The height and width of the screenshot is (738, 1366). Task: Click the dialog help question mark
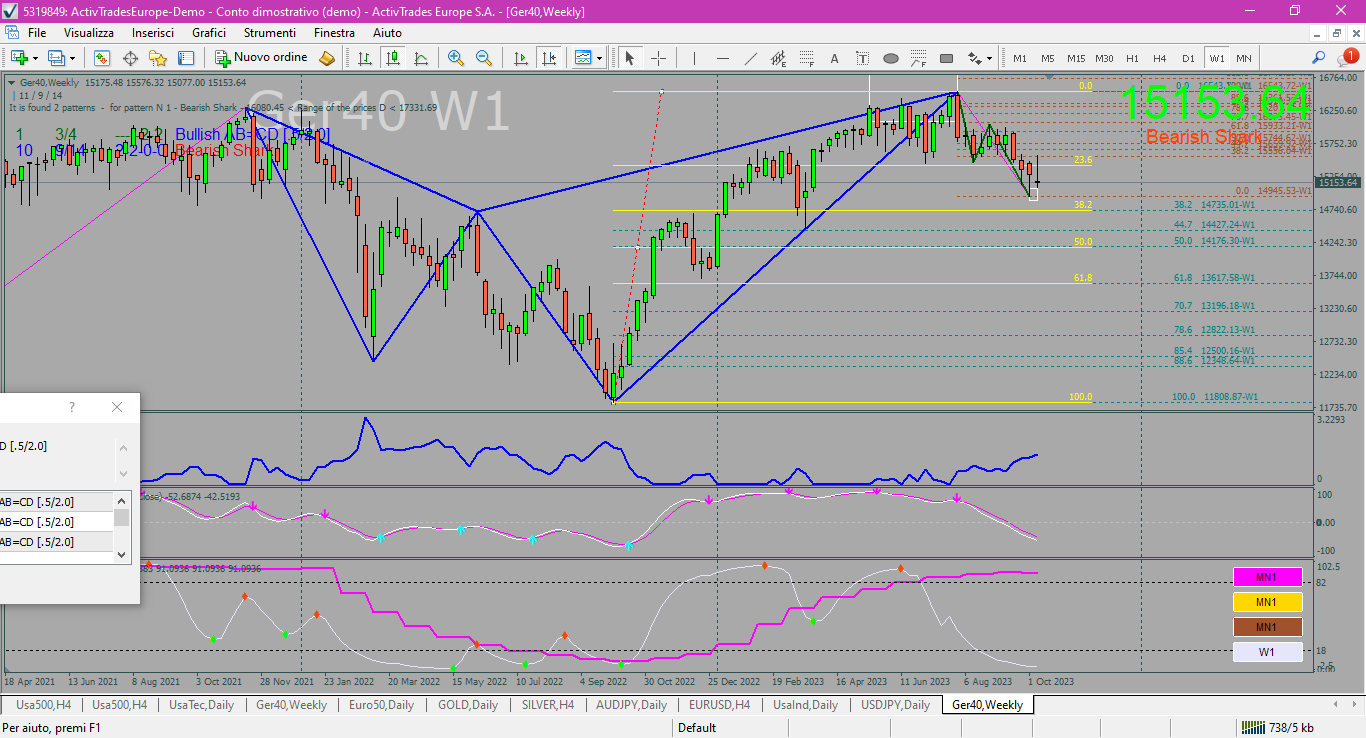(x=72, y=407)
